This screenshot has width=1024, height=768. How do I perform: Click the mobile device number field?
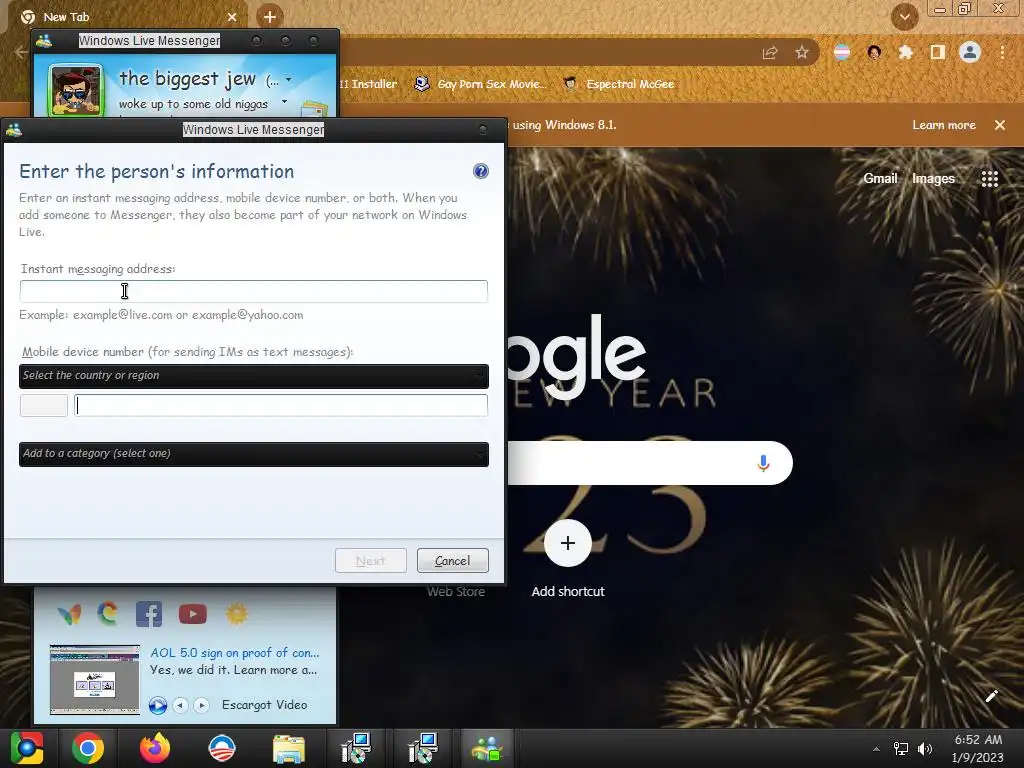(x=281, y=406)
